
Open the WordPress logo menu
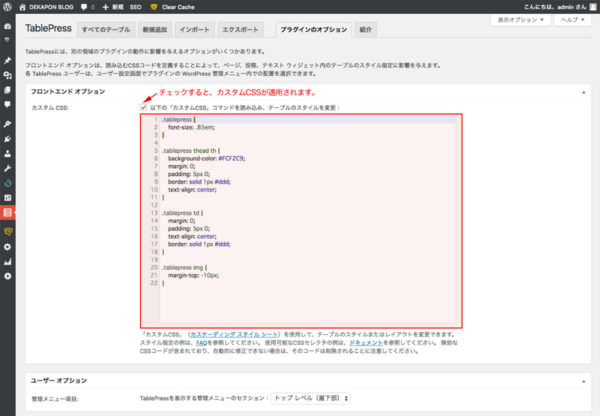click(x=7, y=7)
